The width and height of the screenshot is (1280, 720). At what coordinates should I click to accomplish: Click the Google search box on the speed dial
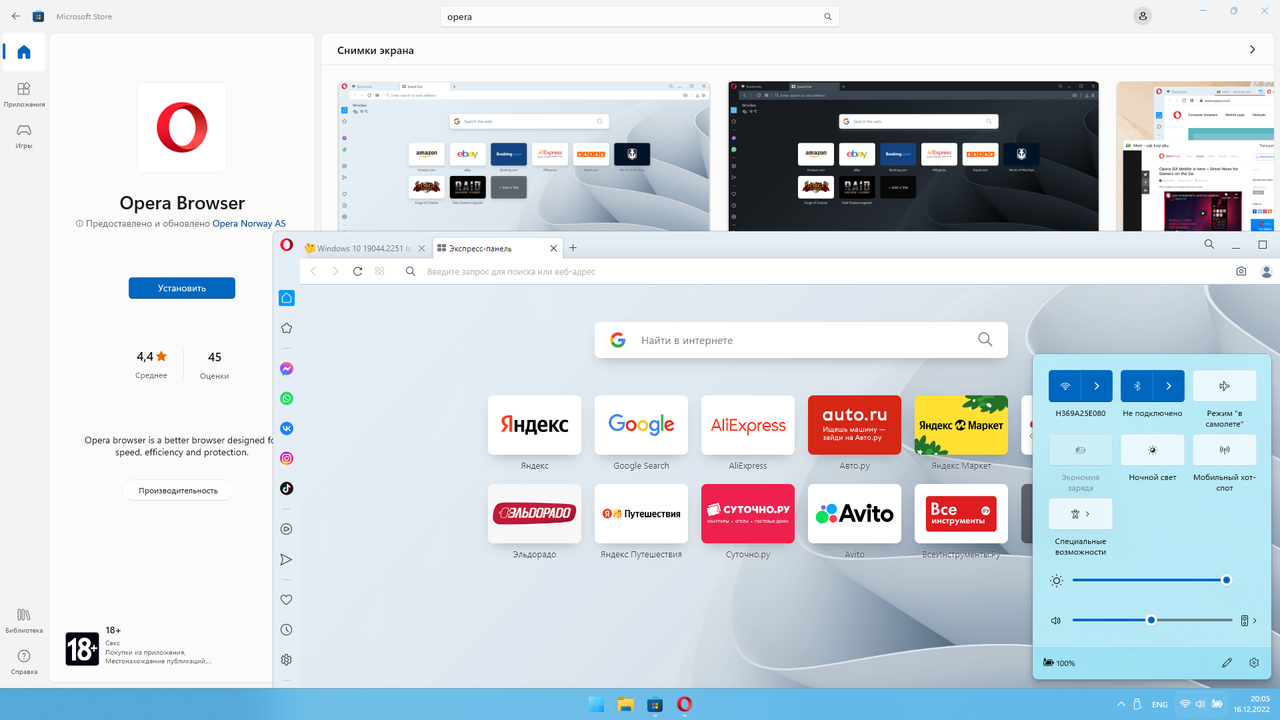(x=801, y=340)
